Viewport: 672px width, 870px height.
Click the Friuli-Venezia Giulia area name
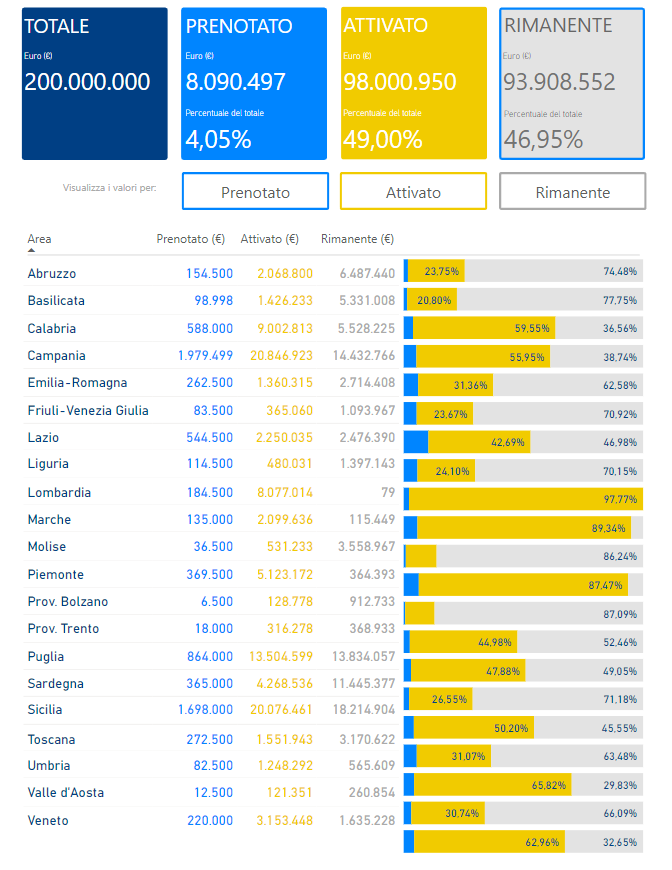click(88, 411)
